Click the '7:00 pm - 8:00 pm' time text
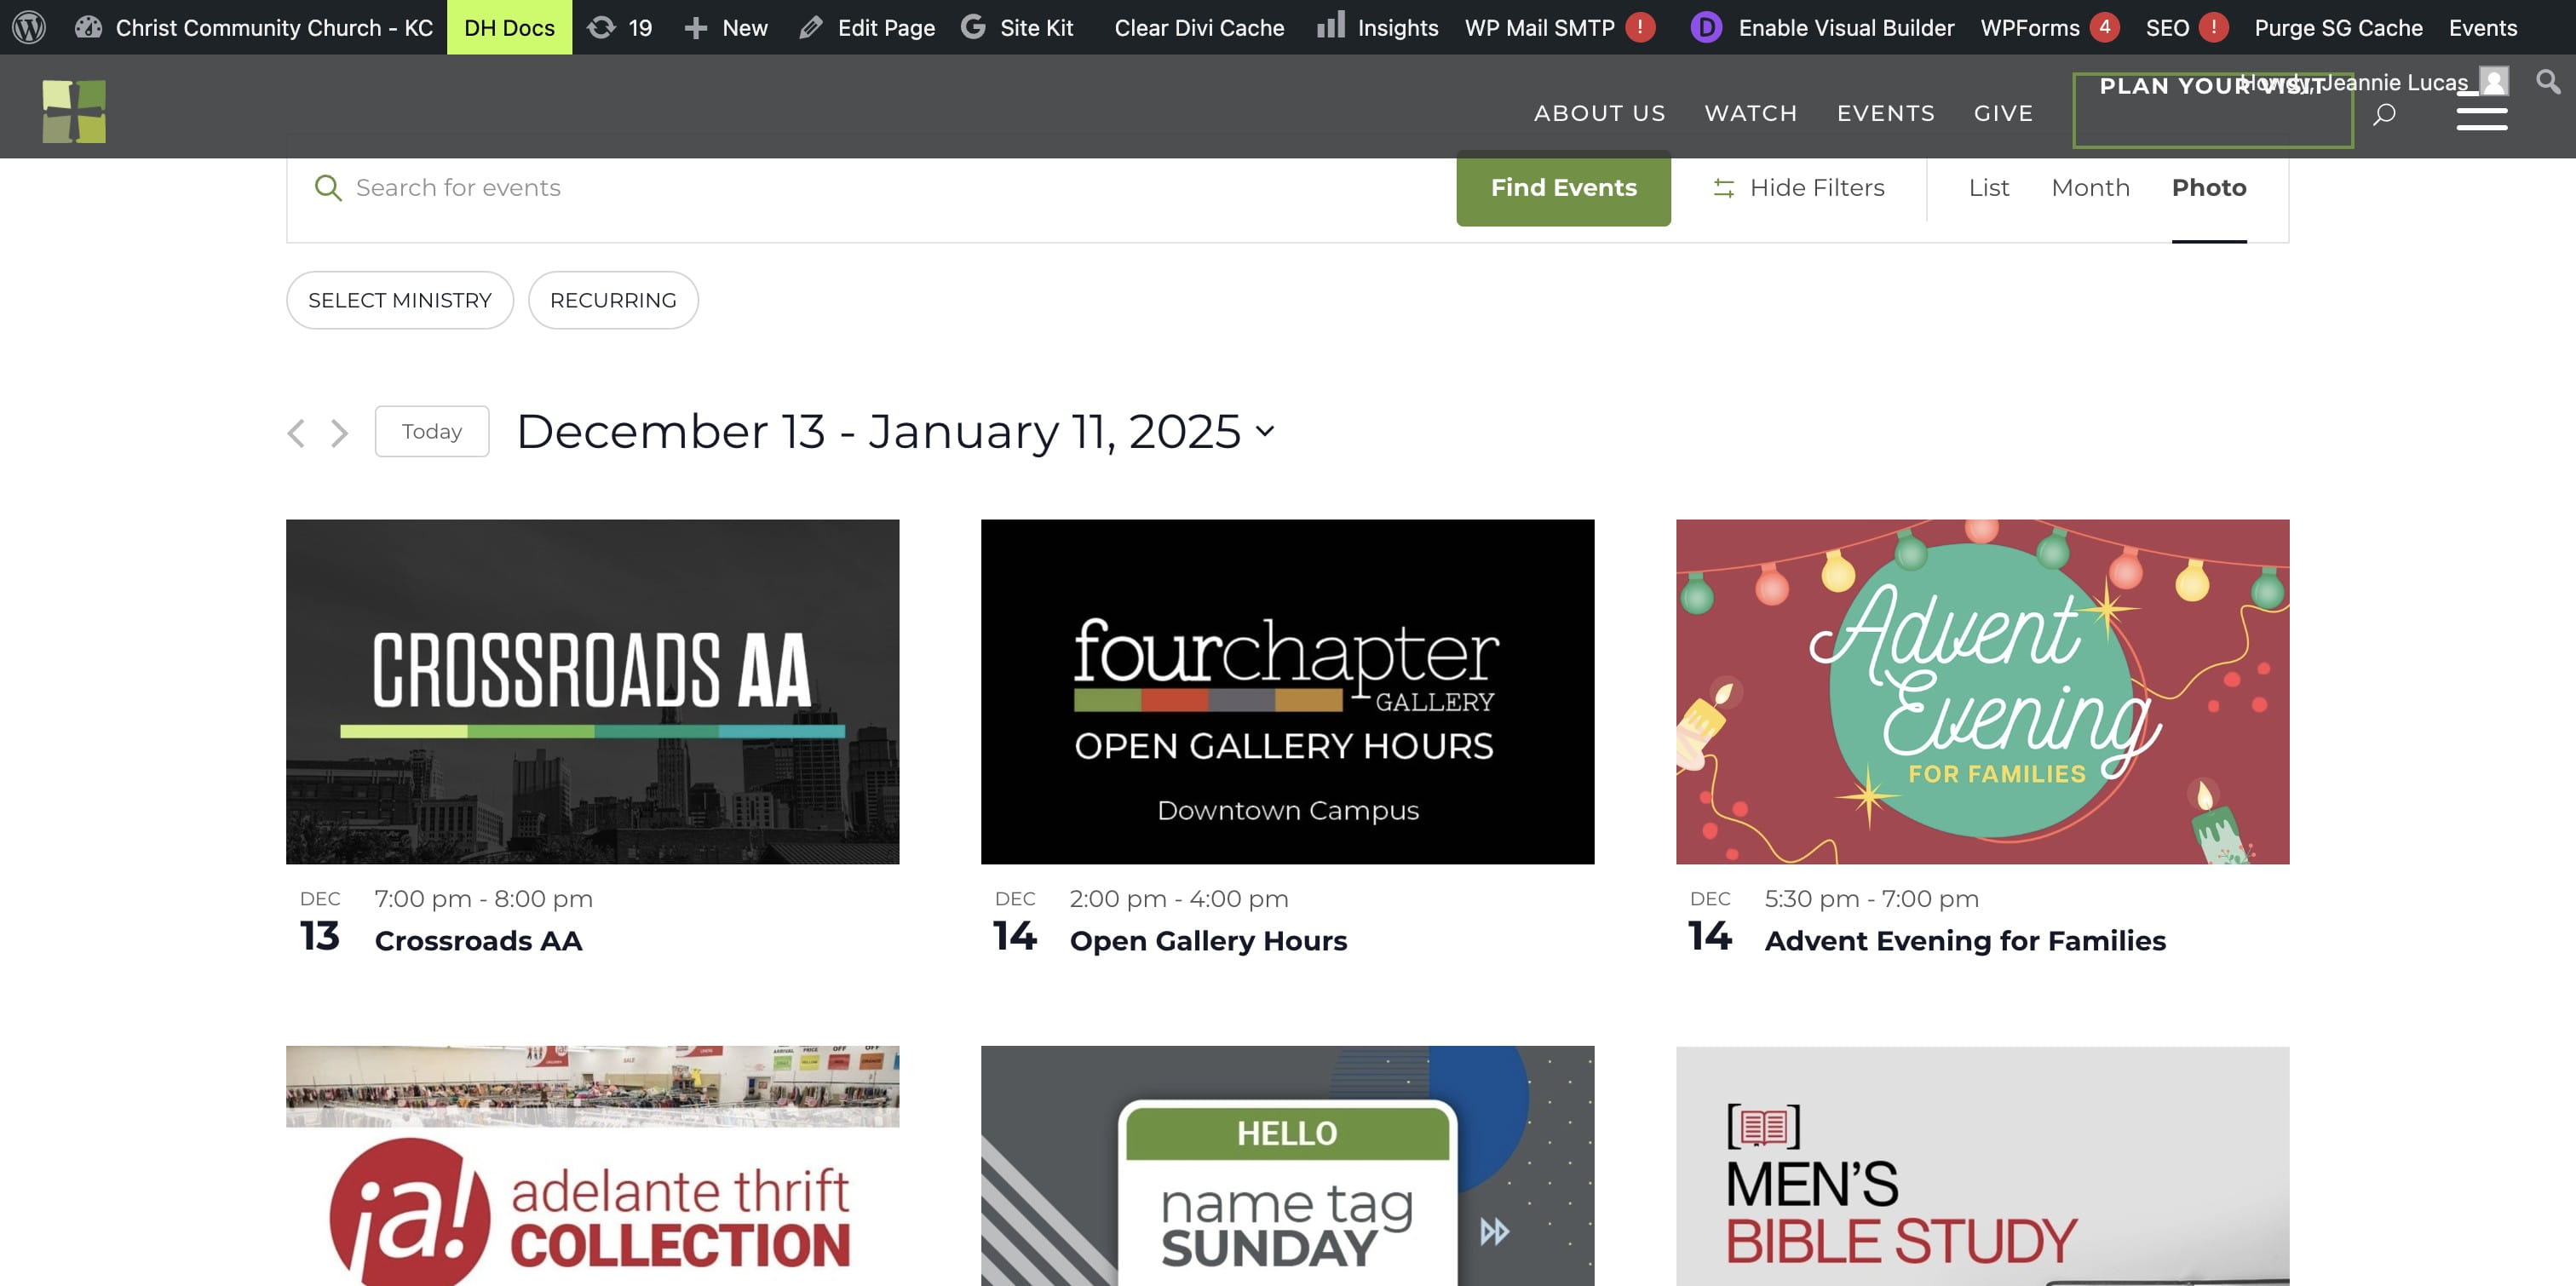The height and width of the screenshot is (1286, 2576). [x=483, y=898]
